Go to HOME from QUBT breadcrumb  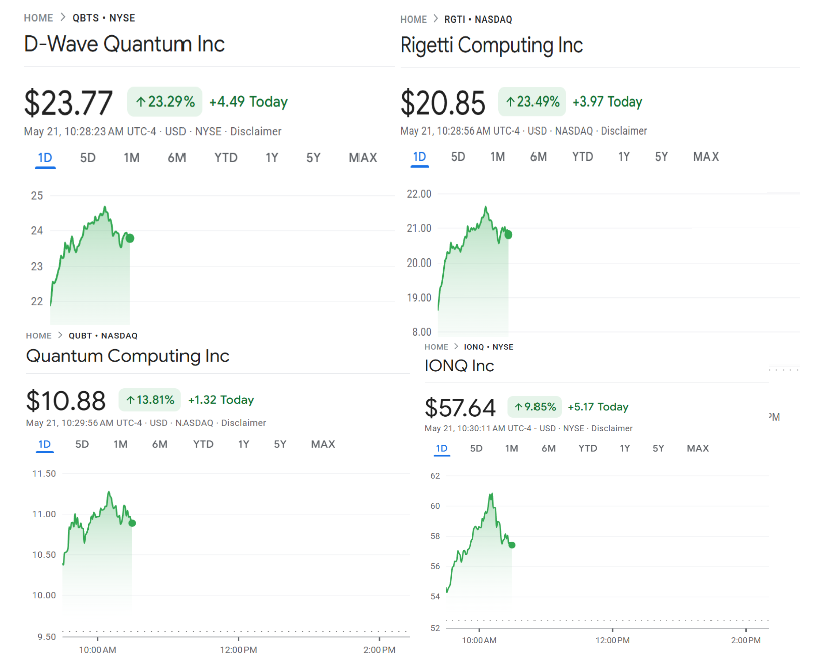click(x=39, y=336)
